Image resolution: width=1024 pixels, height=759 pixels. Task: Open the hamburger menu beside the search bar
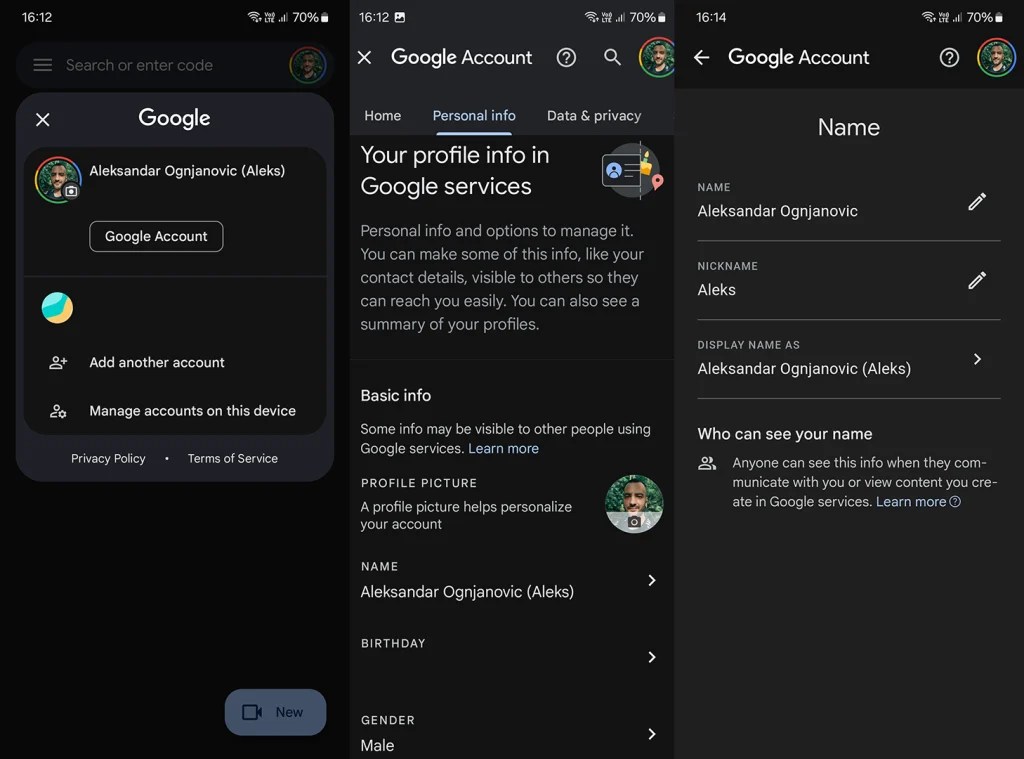[x=41, y=65]
